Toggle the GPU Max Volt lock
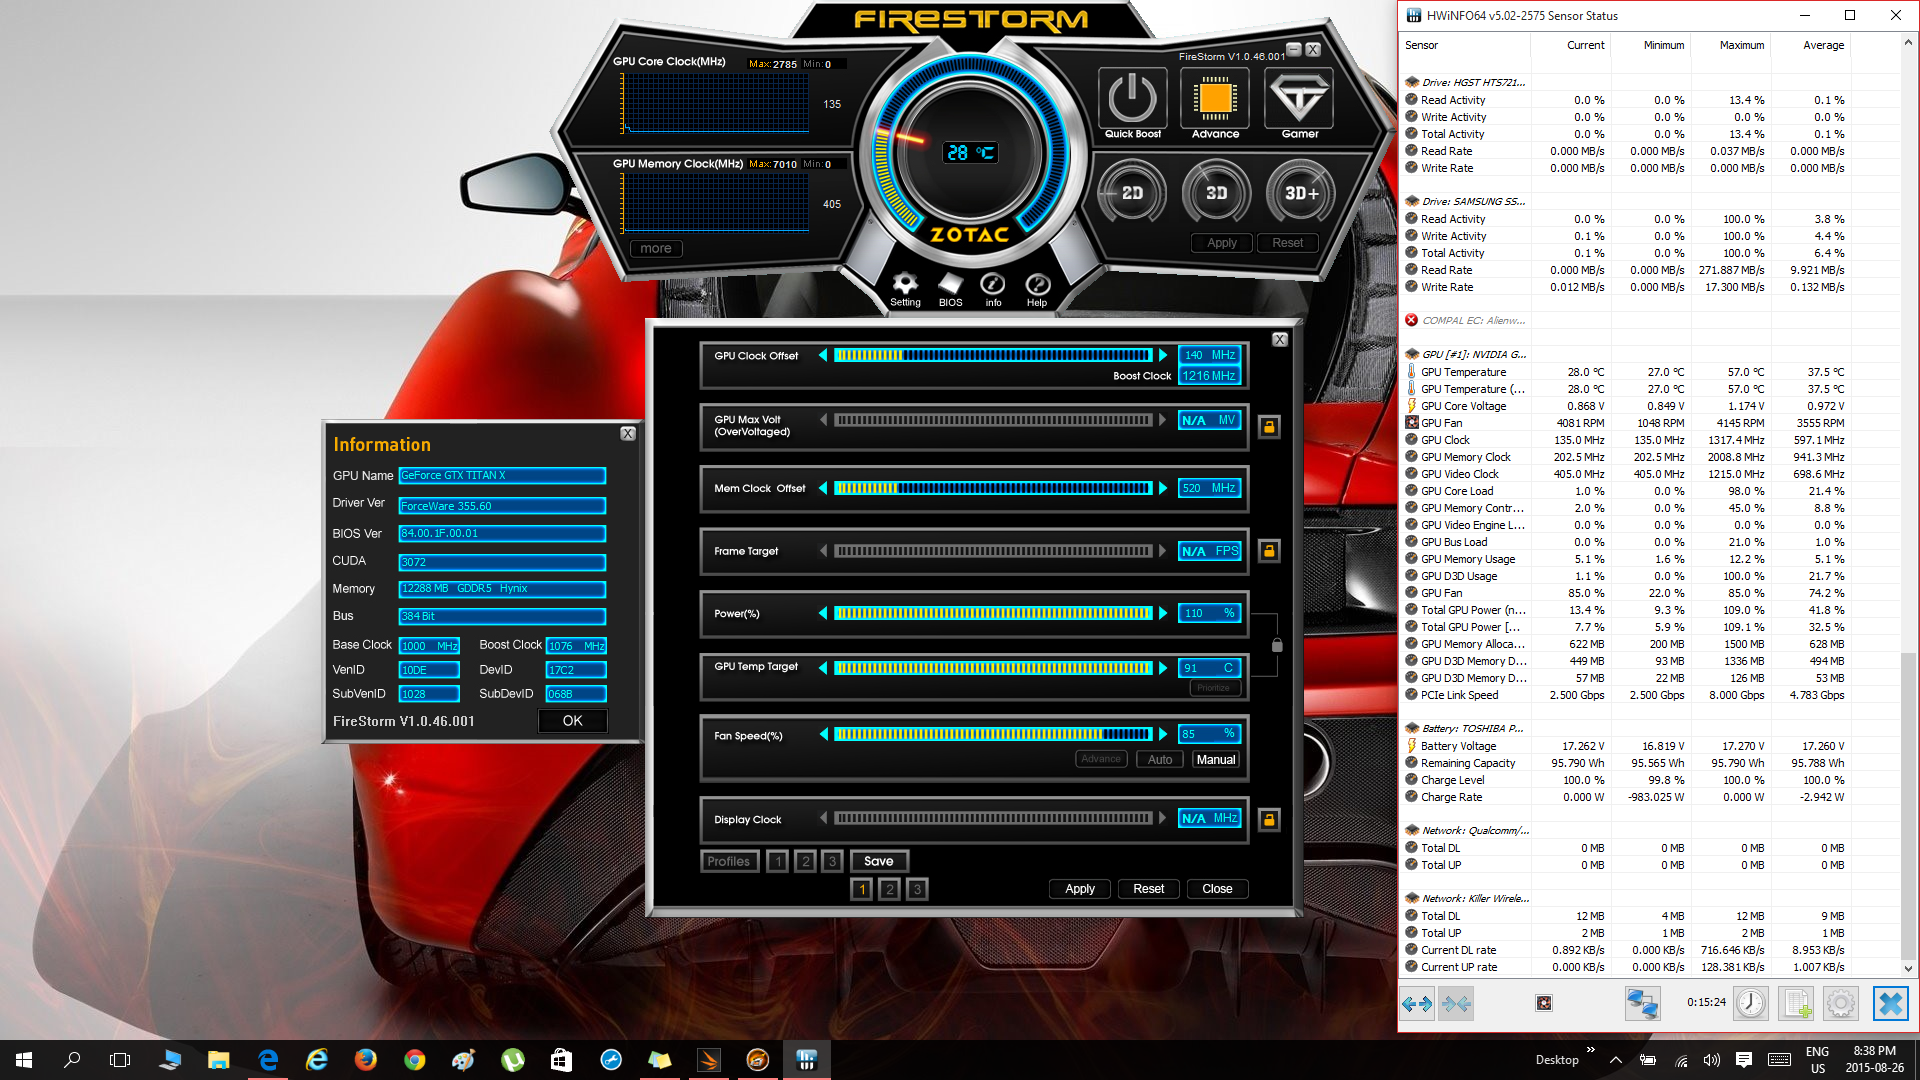Image resolution: width=1920 pixels, height=1080 pixels. 1269,427
